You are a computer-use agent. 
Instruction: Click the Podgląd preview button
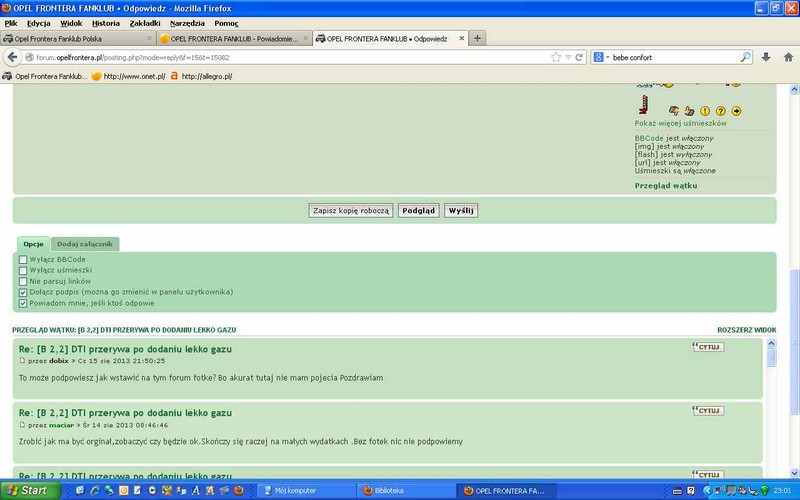click(x=418, y=211)
